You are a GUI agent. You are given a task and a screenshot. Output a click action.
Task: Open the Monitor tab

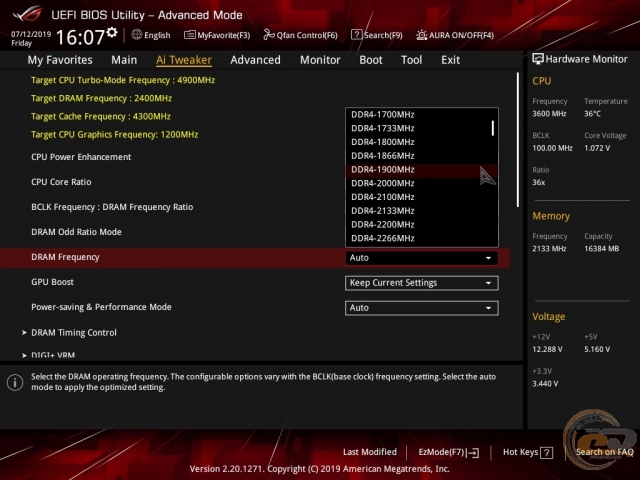pyautogui.click(x=320, y=60)
